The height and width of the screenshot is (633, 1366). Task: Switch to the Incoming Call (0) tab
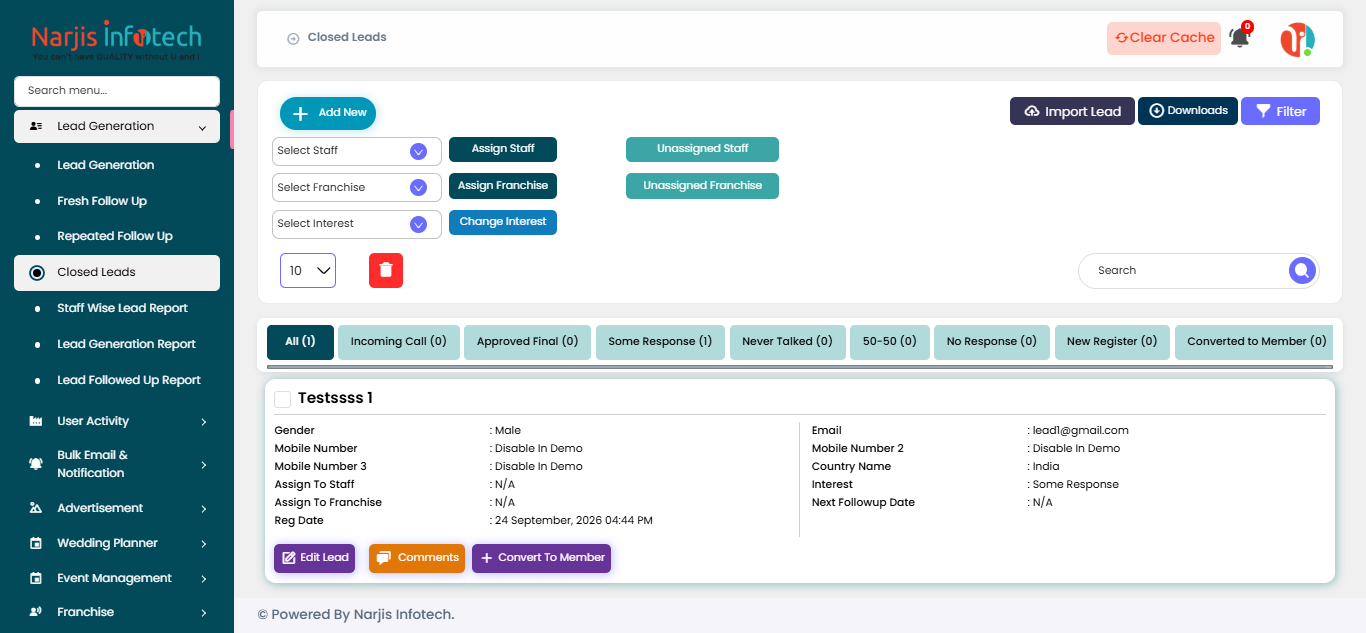(399, 342)
